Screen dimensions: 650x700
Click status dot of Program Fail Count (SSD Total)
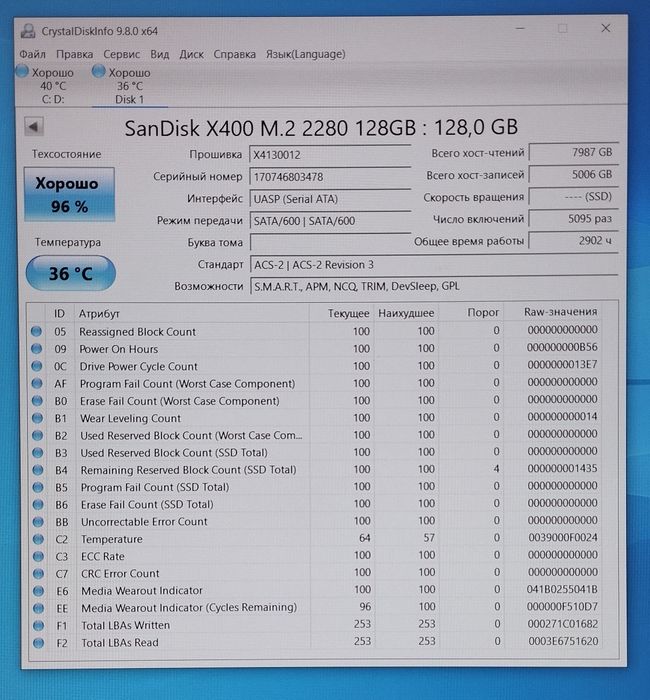[38, 487]
